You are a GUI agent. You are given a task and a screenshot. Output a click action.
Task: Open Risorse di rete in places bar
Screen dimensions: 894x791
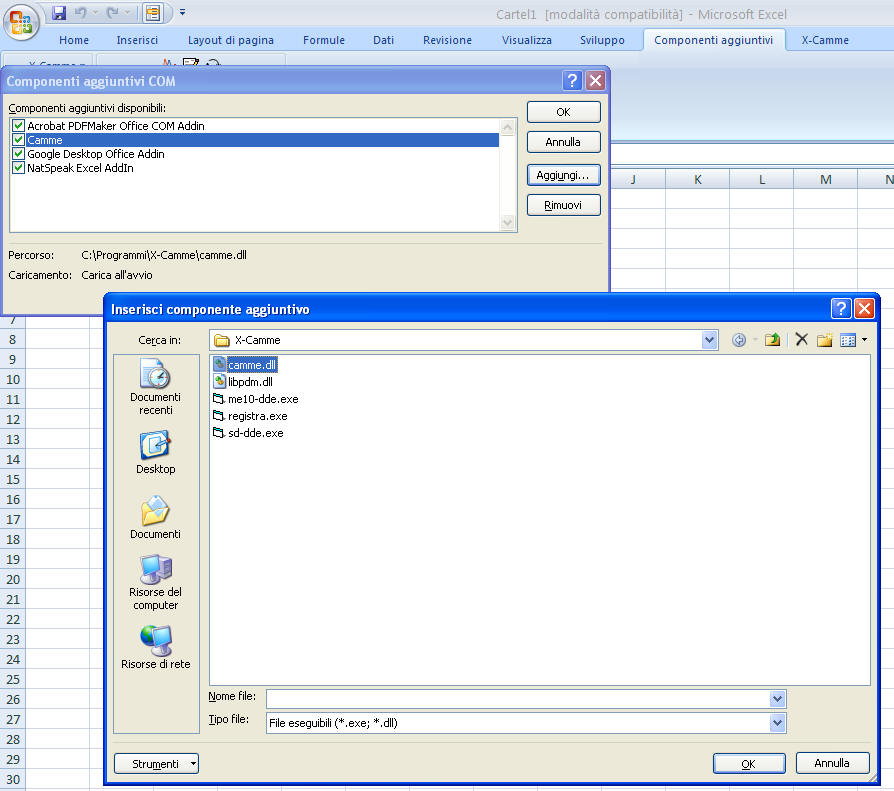[155, 647]
